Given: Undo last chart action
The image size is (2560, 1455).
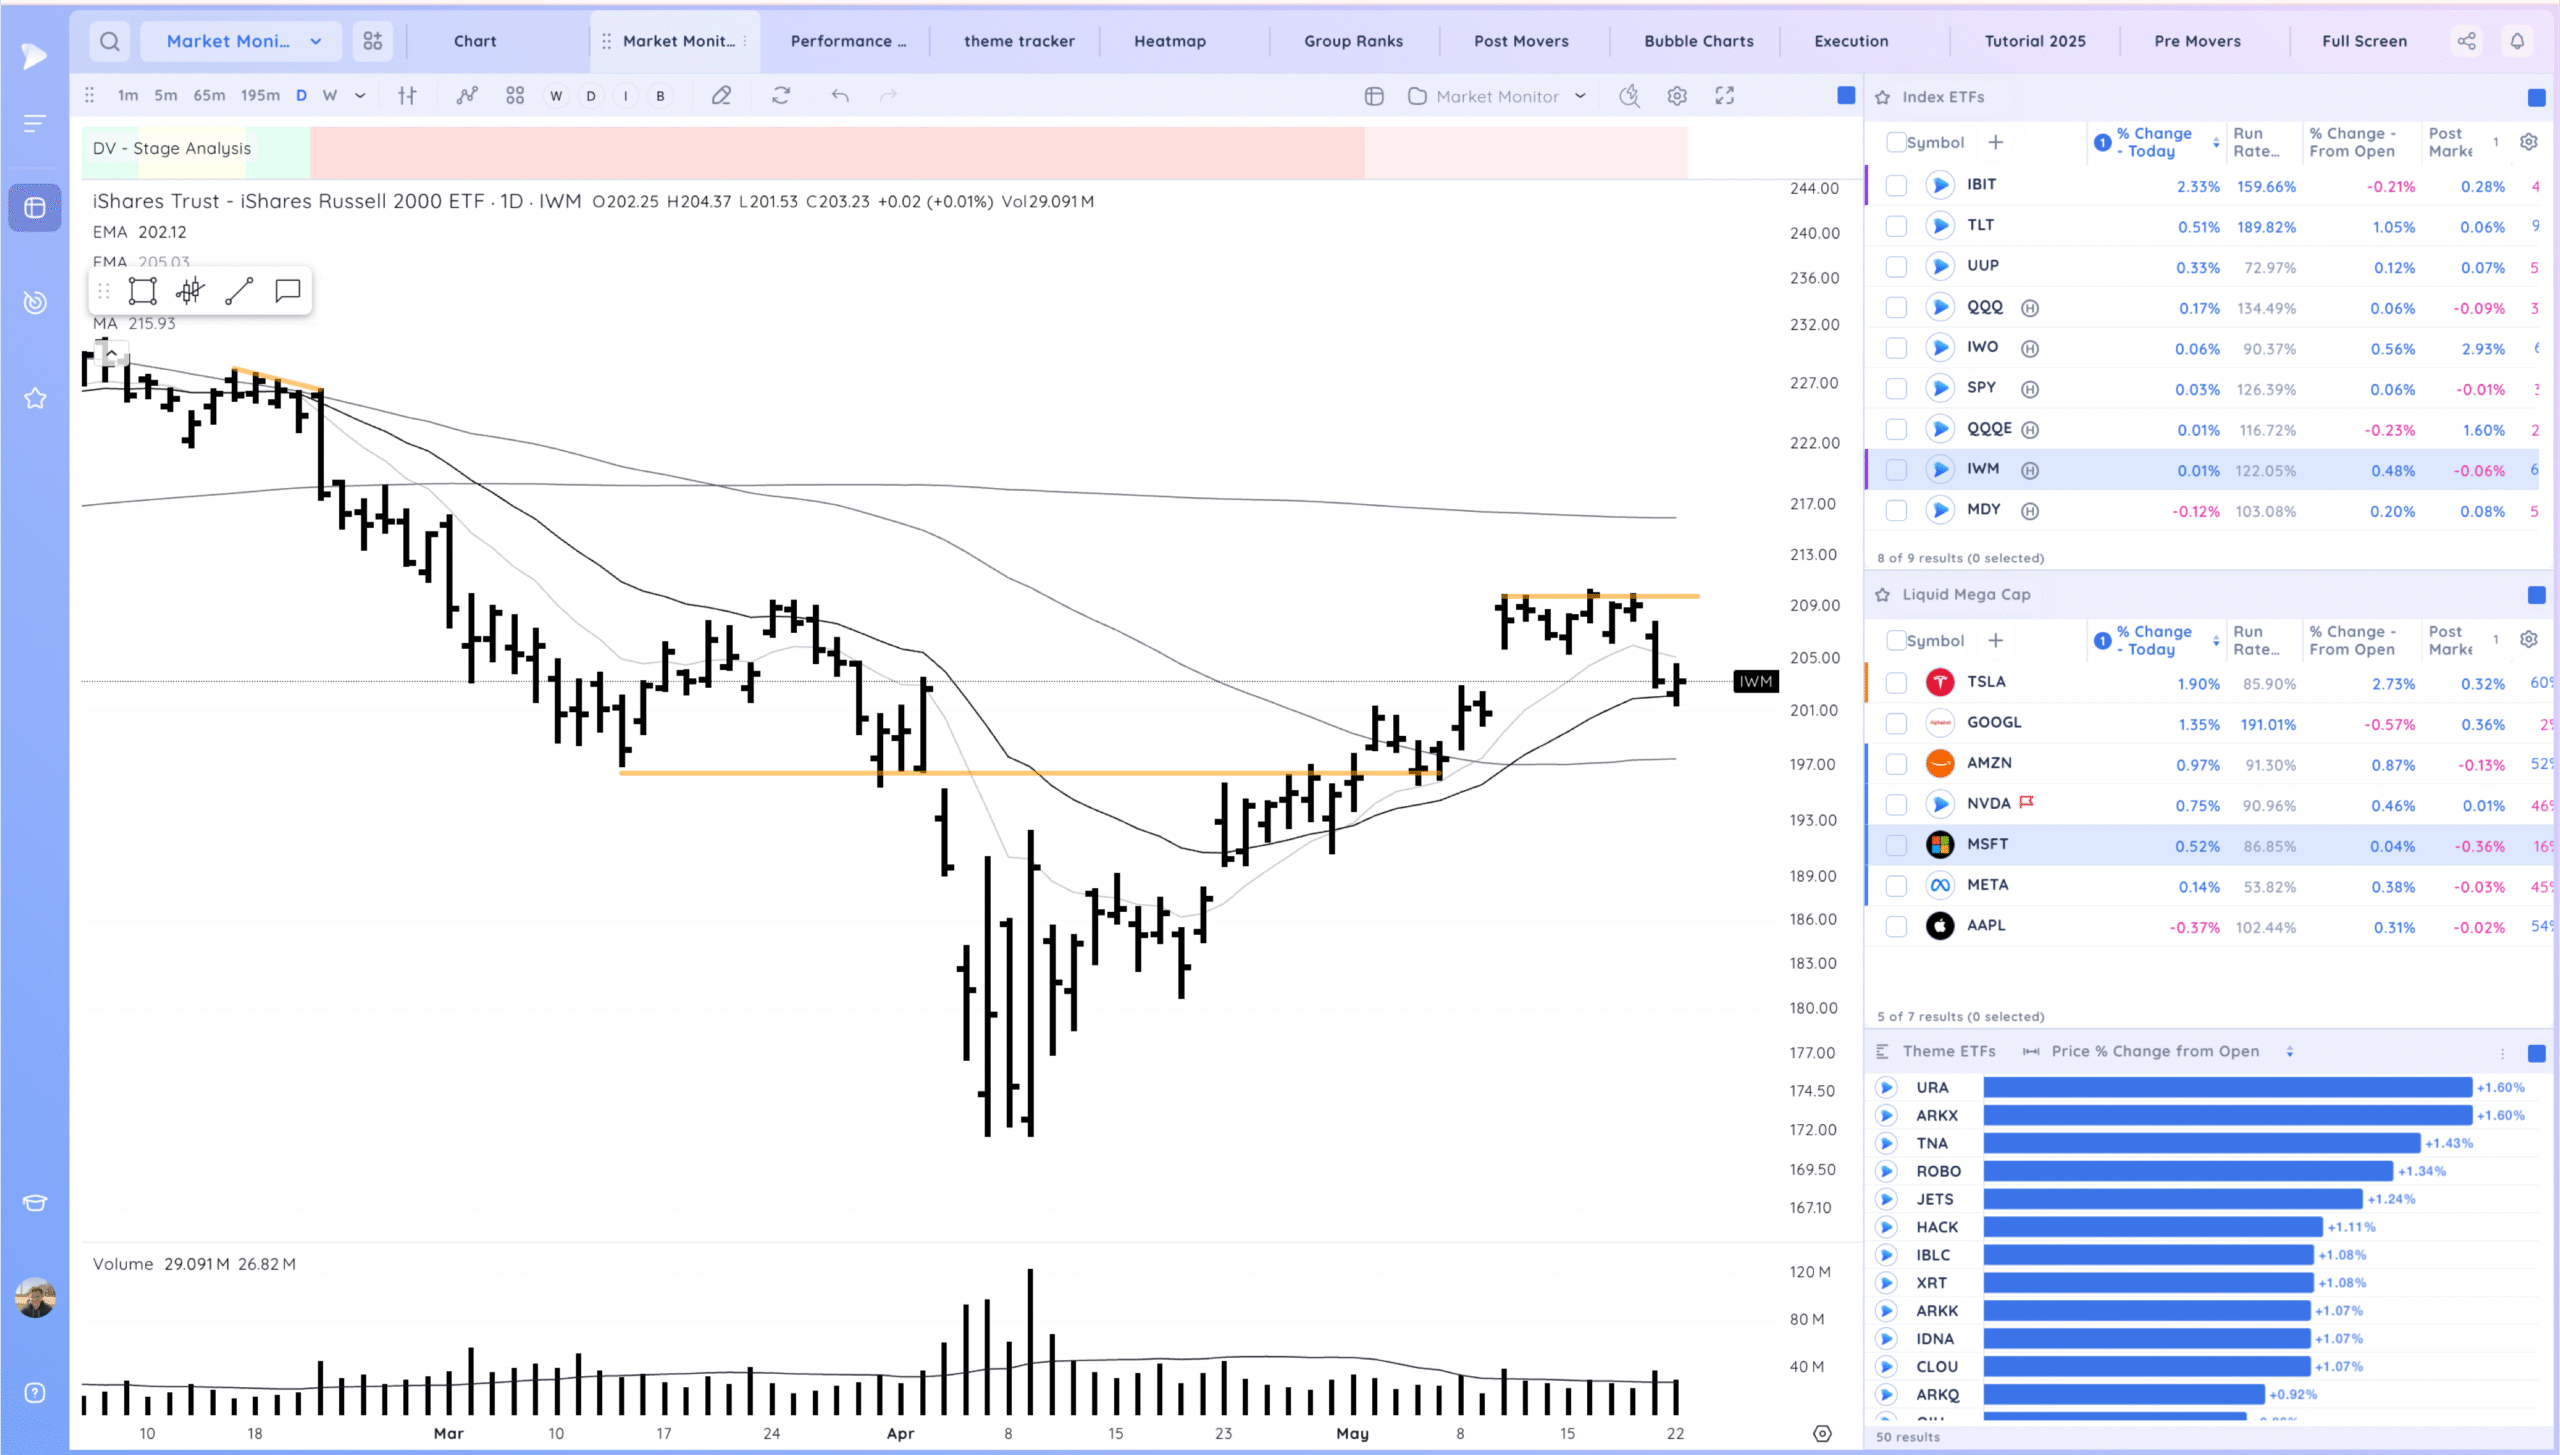Looking at the screenshot, I should [x=840, y=96].
